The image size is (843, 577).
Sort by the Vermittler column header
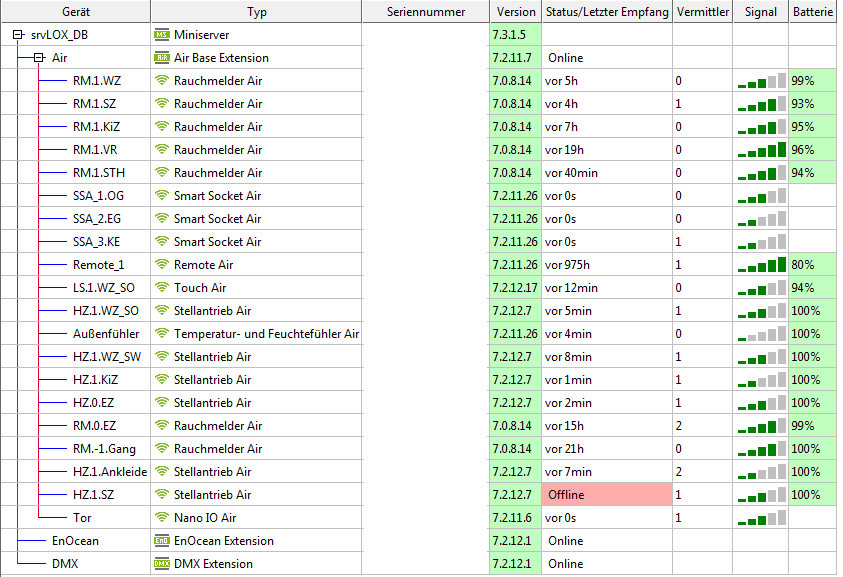click(703, 12)
